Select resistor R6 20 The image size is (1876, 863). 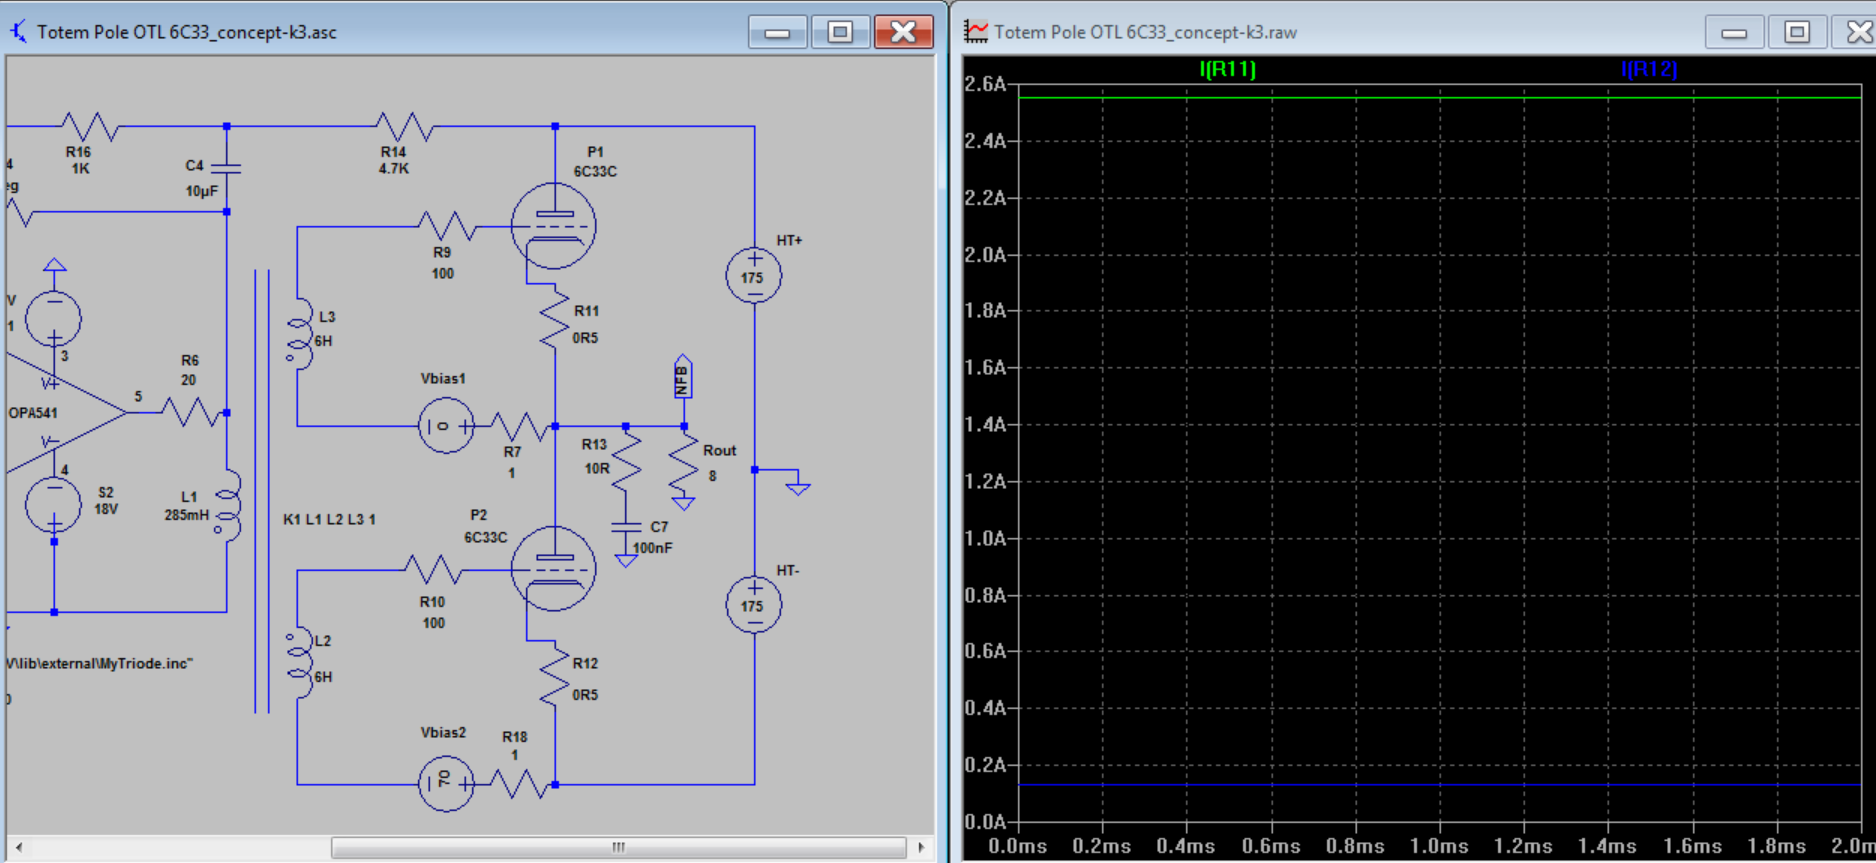pyautogui.click(x=191, y=412)
